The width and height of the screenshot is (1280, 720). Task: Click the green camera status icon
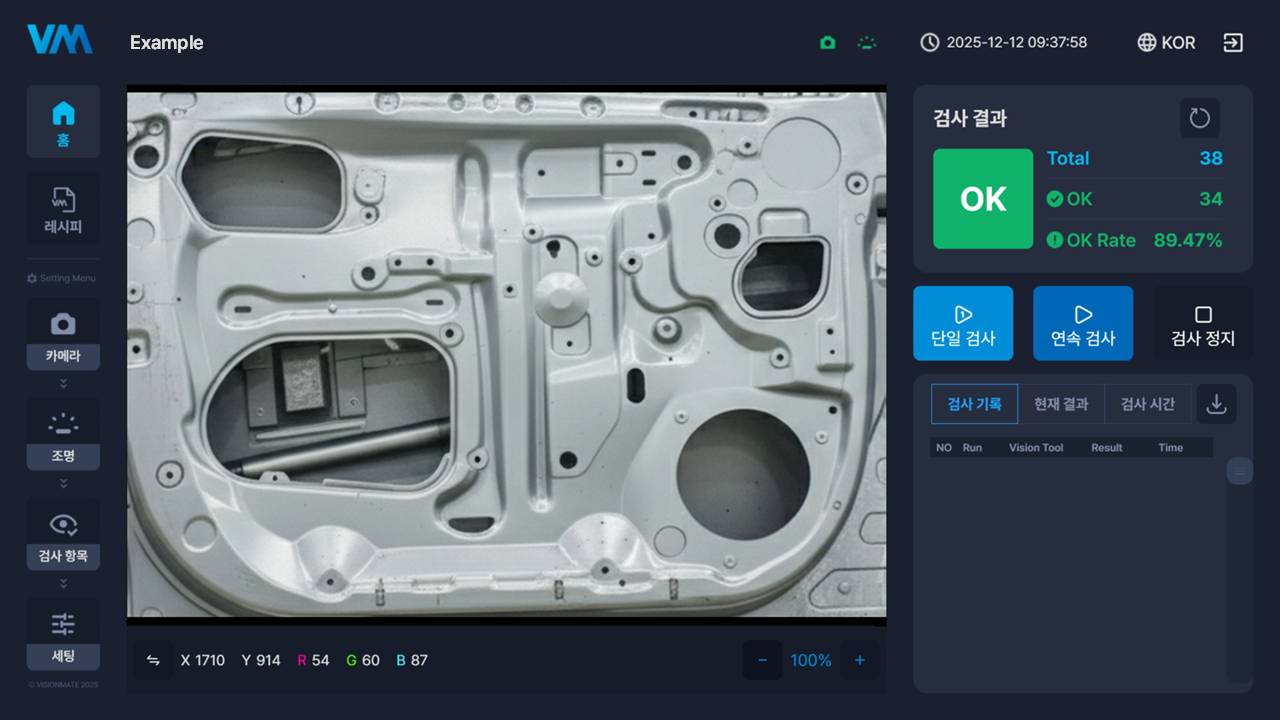(x=827, y=43)
